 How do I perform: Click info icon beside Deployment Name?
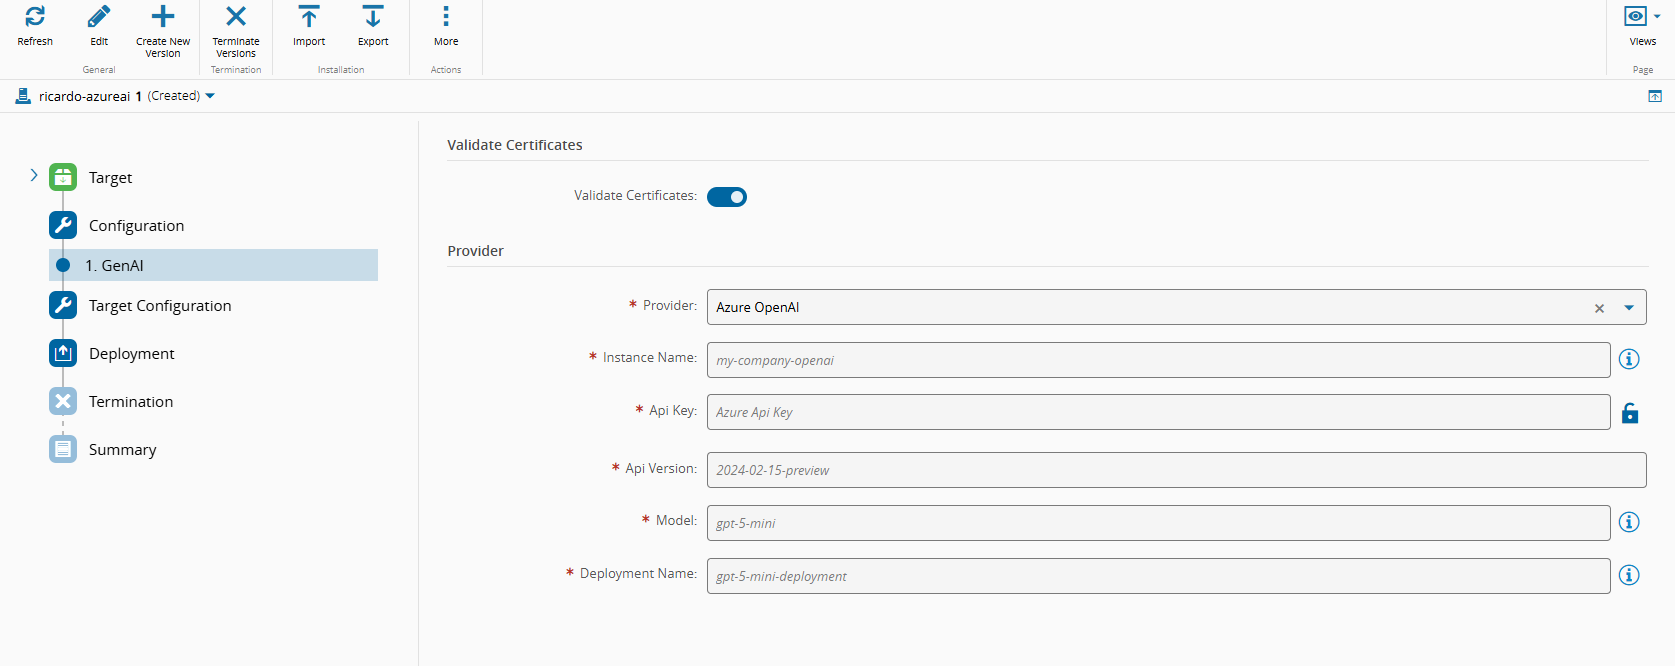tap(1629, 575)
